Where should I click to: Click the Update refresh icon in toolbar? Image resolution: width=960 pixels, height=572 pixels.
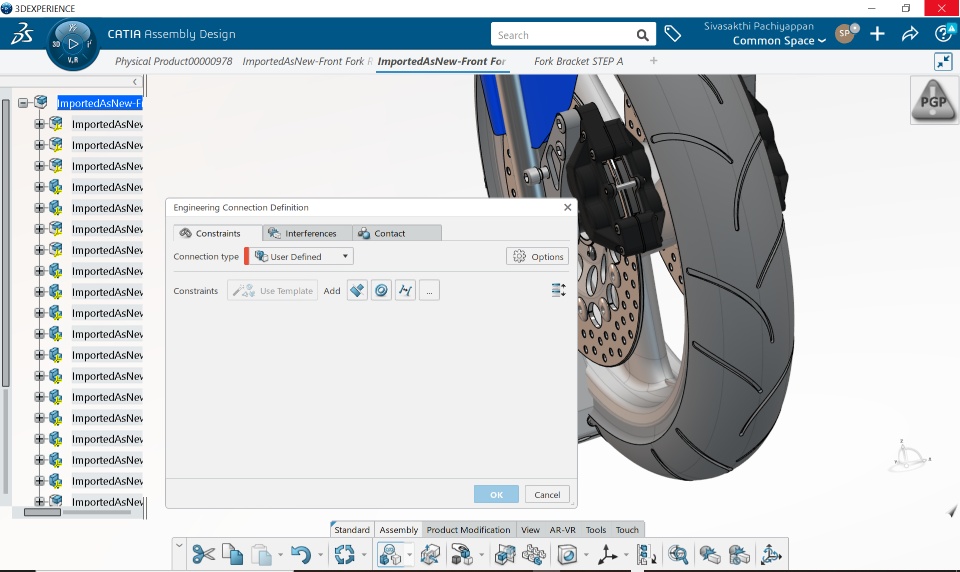click(x=344, y=554)
